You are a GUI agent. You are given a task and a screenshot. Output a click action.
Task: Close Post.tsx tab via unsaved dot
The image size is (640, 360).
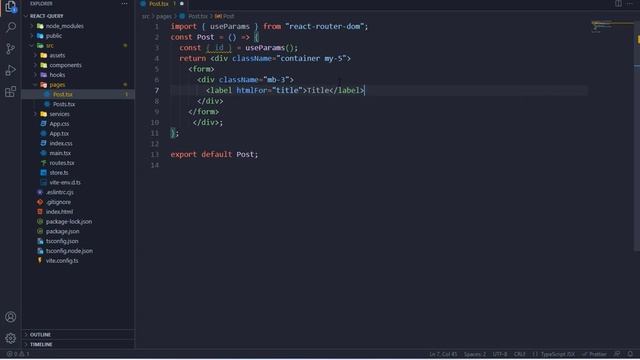pyautogui.click(x=182, y=4)
